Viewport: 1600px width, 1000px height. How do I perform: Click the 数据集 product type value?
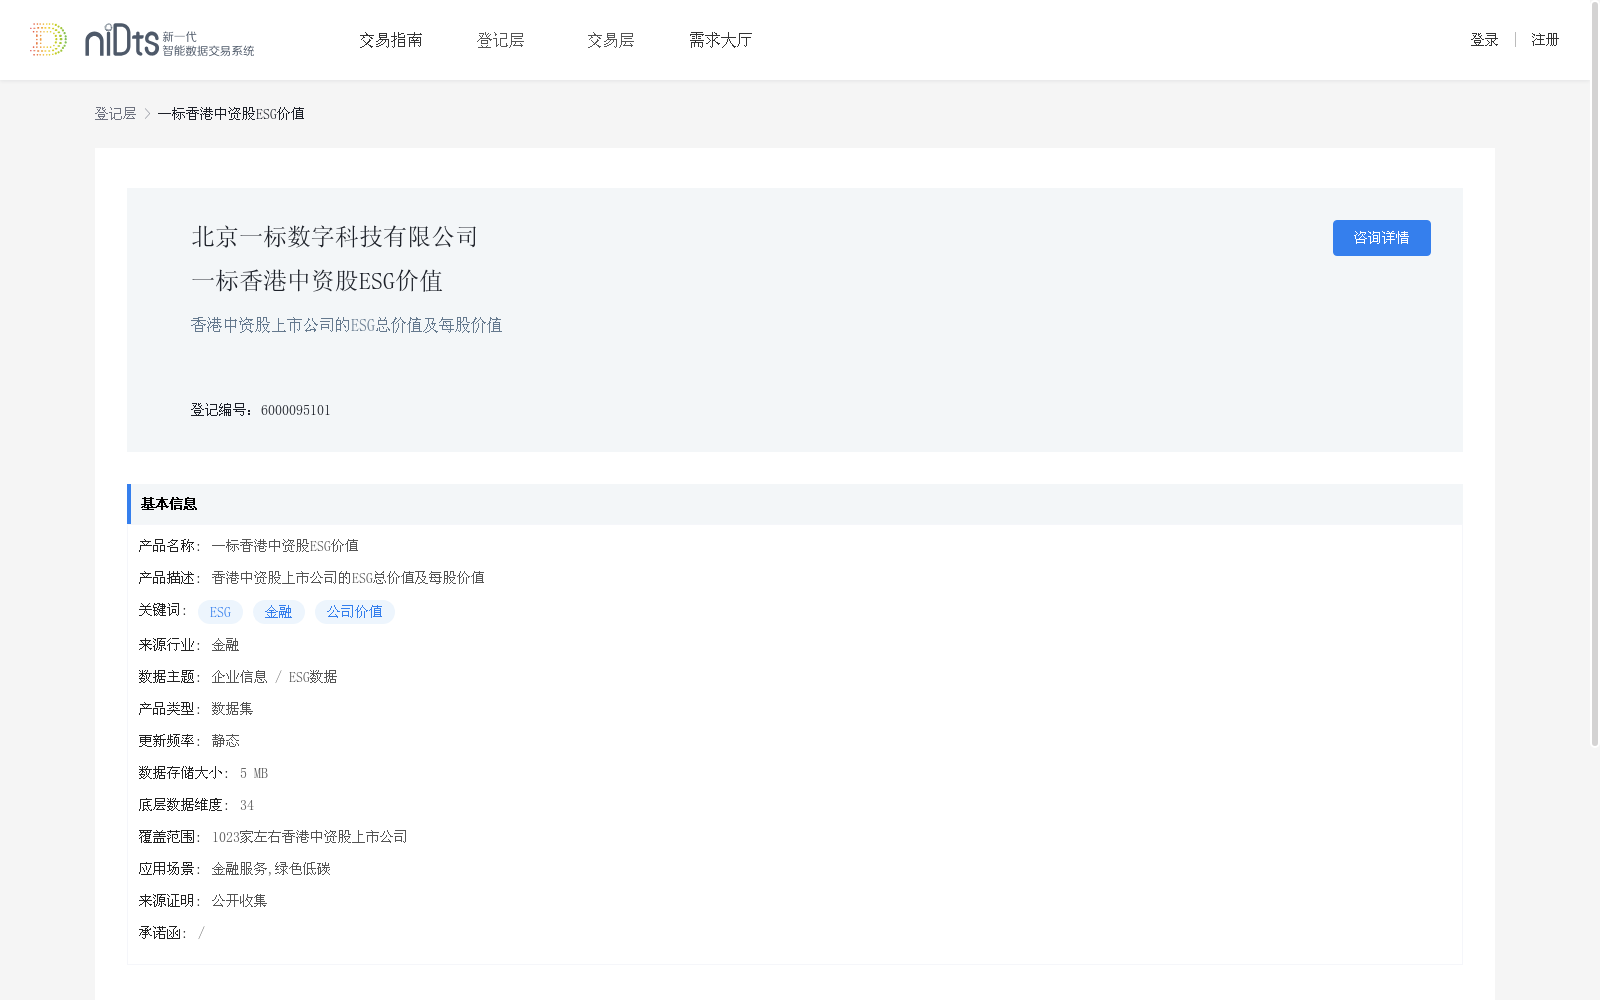232,709
